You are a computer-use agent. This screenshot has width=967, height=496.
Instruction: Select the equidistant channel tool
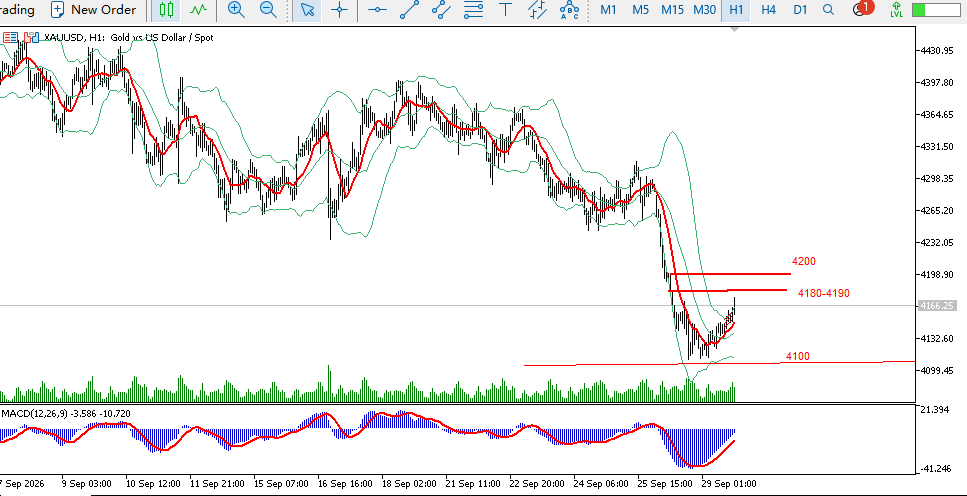pos(441,10)
